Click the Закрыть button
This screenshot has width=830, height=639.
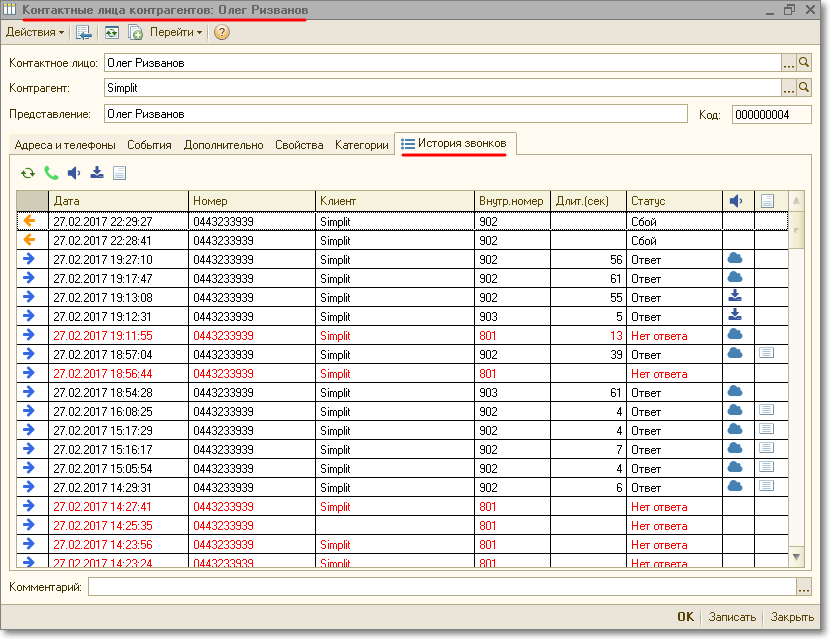(792, 617)
